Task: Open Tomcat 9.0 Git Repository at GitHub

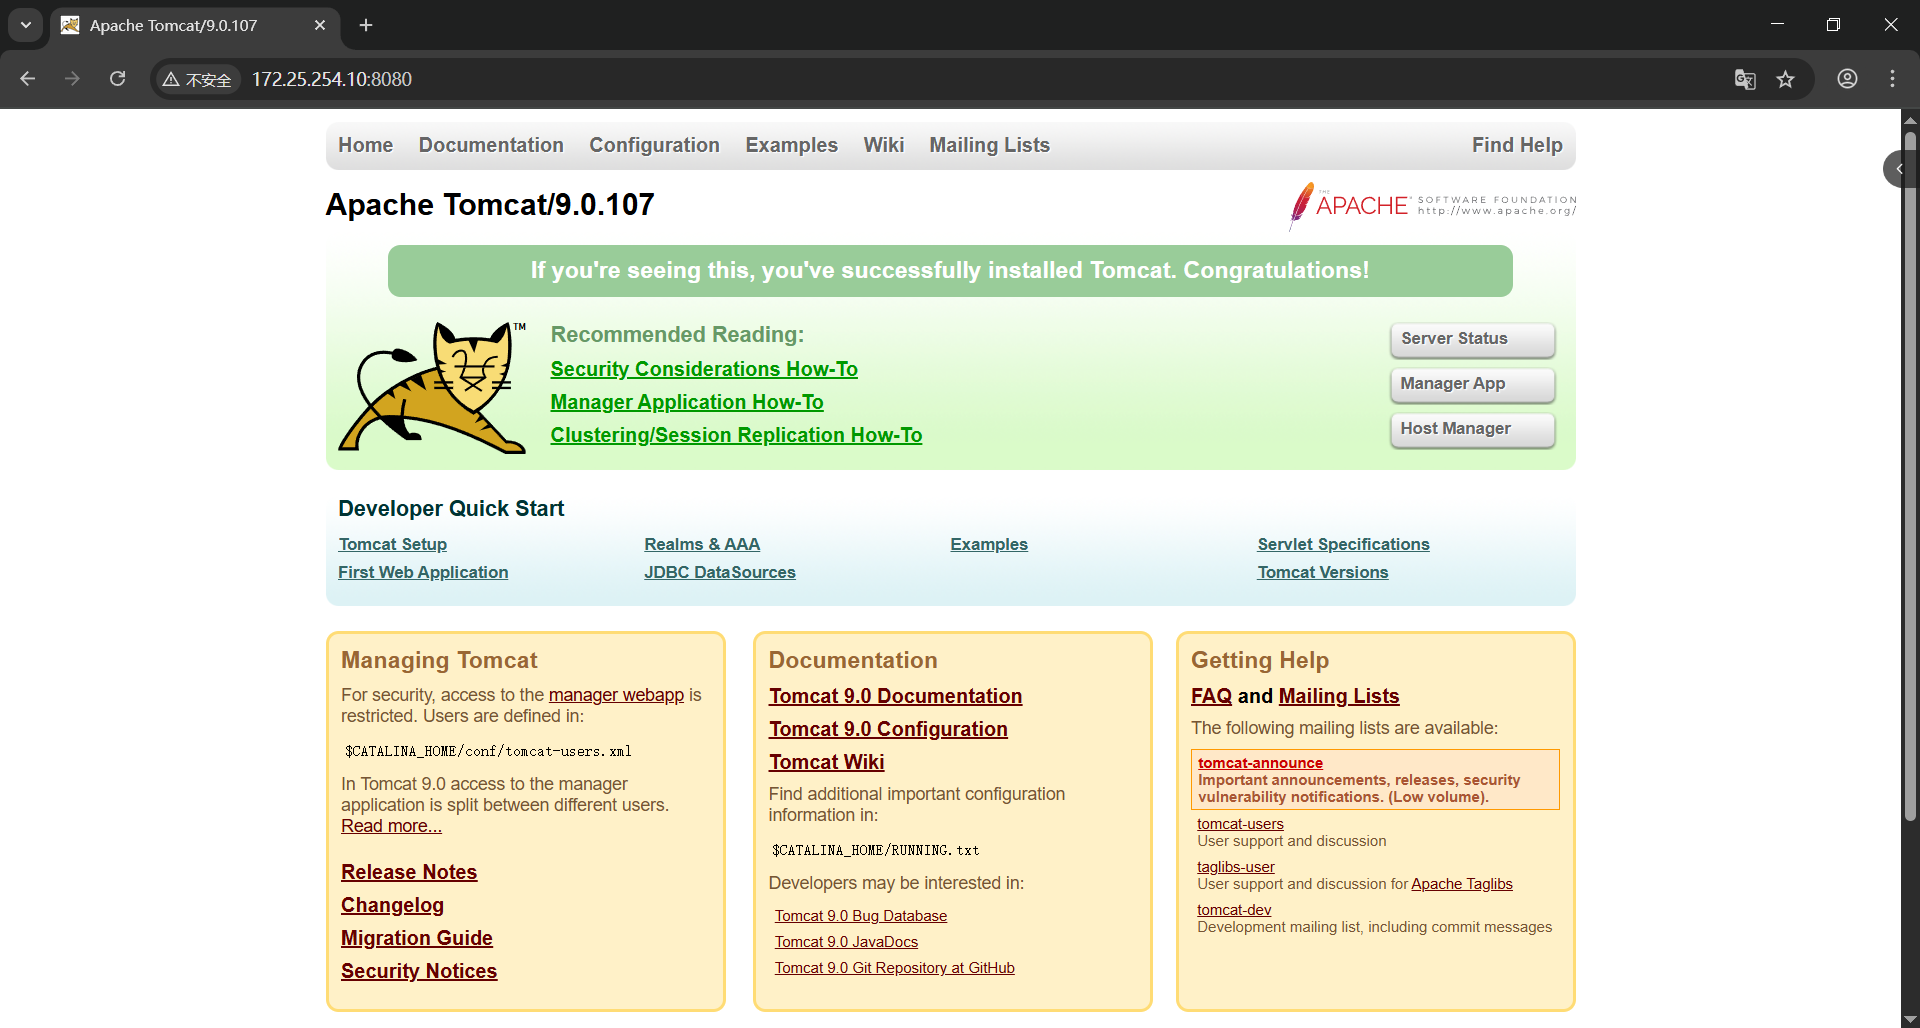Action: click(895, 968)
